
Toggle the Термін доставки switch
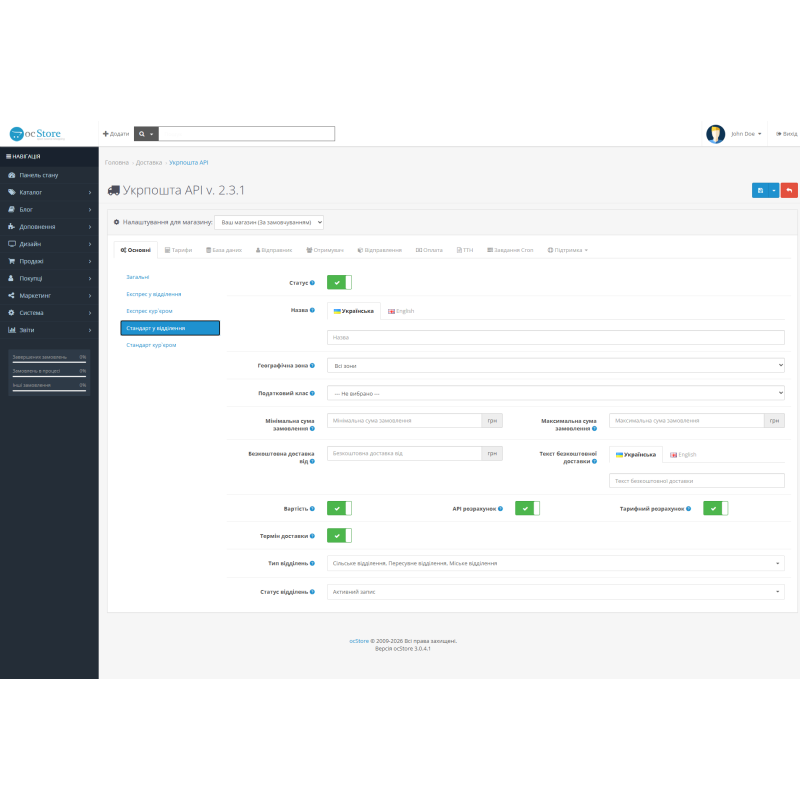[x=339, y=536]
